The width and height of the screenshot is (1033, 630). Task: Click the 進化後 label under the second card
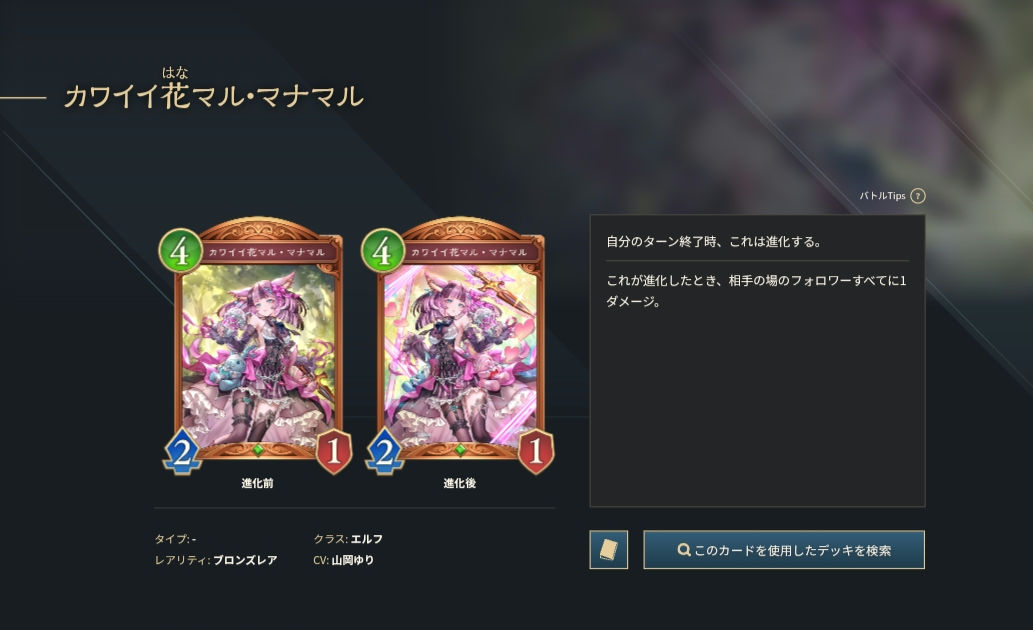point(460,483)
